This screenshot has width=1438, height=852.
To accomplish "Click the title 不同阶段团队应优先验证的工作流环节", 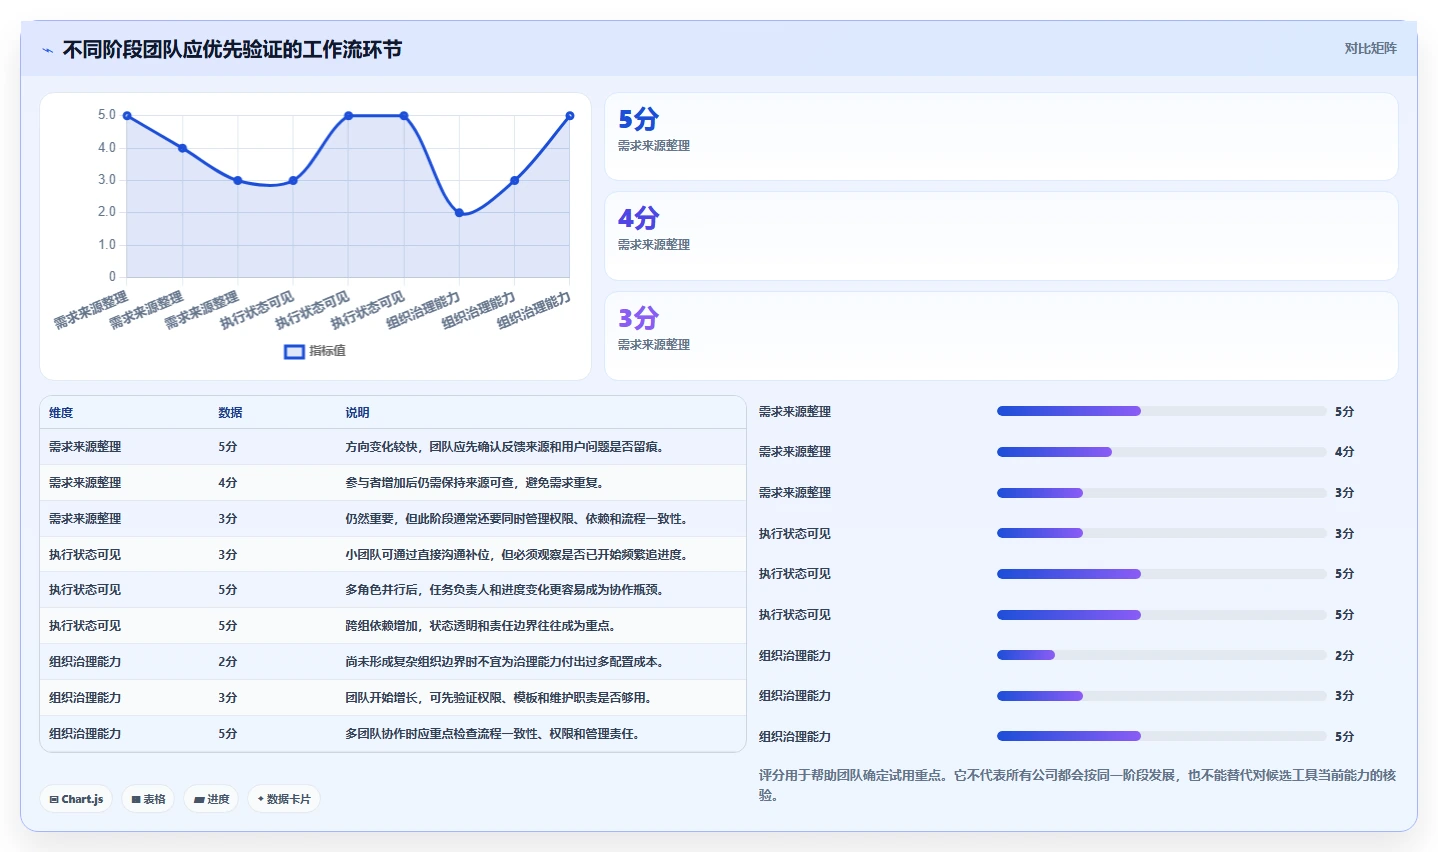I will (232, 49).
